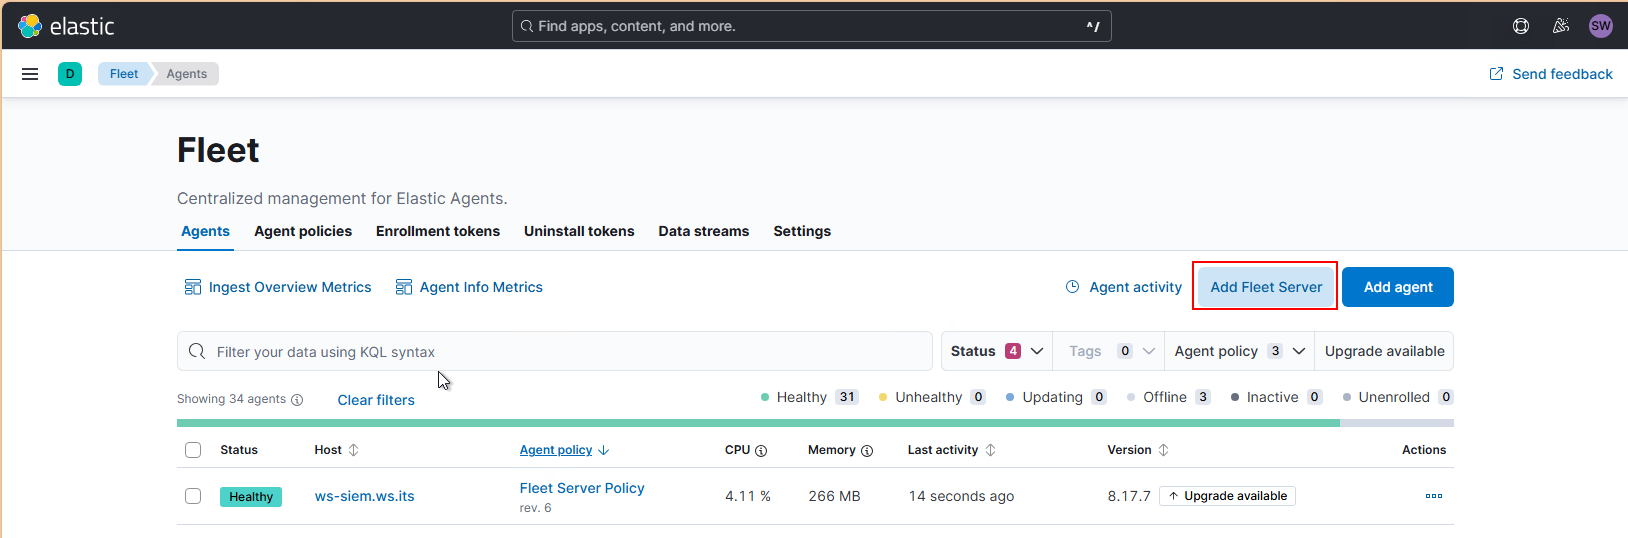Expand the Status filter dropdown
The height and width of the screenshot is (538, 1628).
tap(996, 351)
